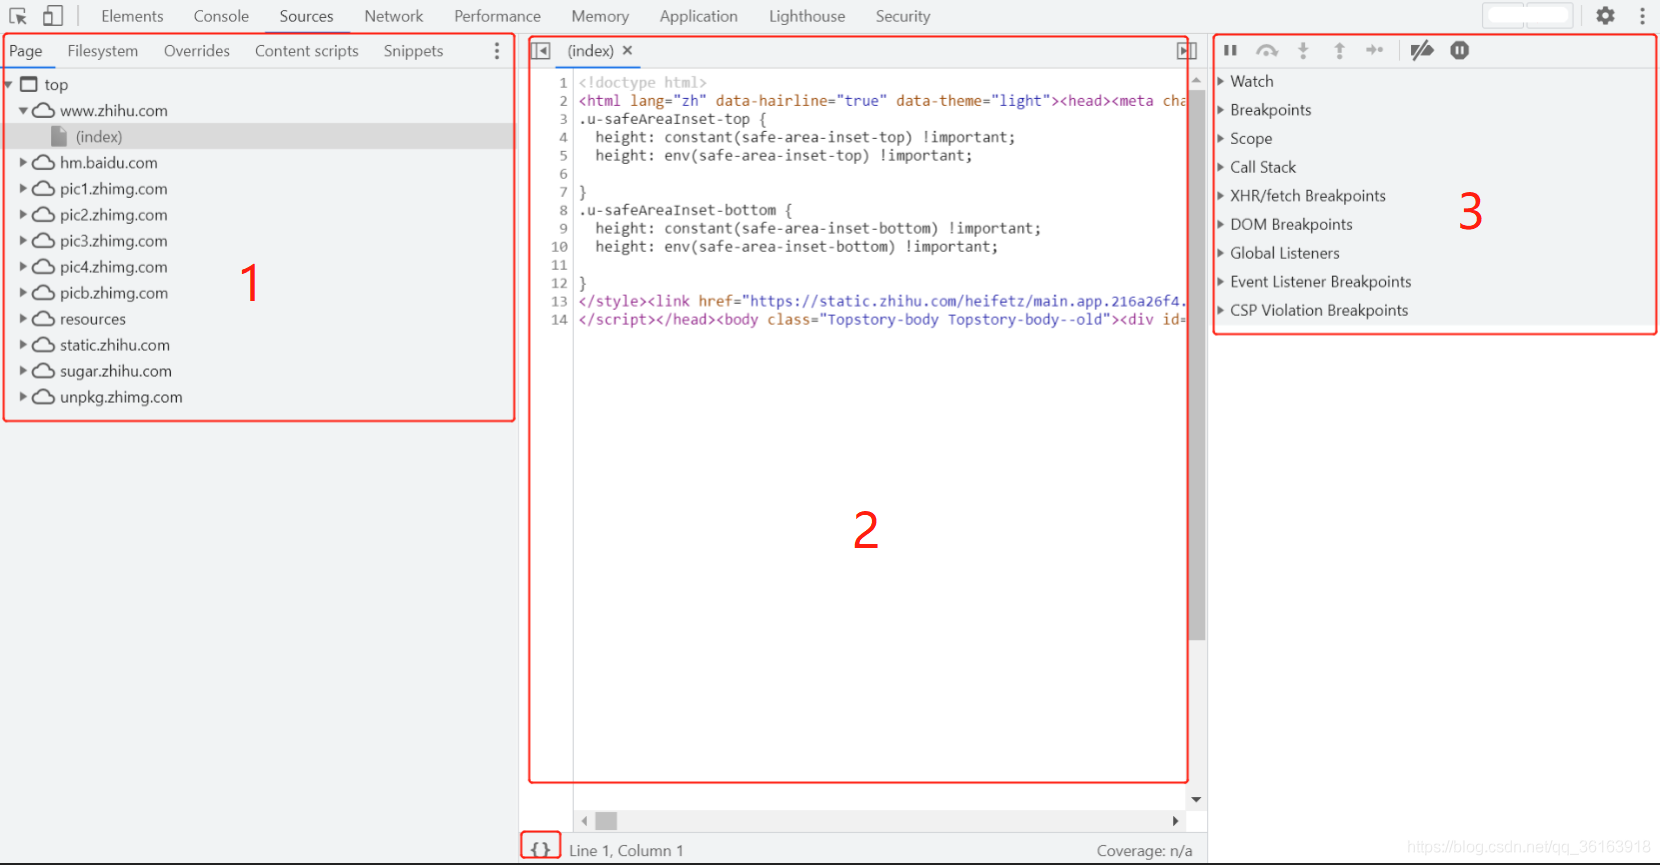Toggle the device toolbar icon

pyautogui.click(x=53, y=16)
